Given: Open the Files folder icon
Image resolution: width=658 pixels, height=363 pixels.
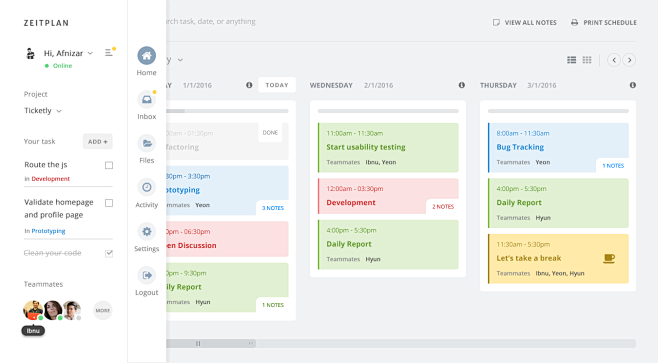Looking at the screenshot, I should 146,144.
